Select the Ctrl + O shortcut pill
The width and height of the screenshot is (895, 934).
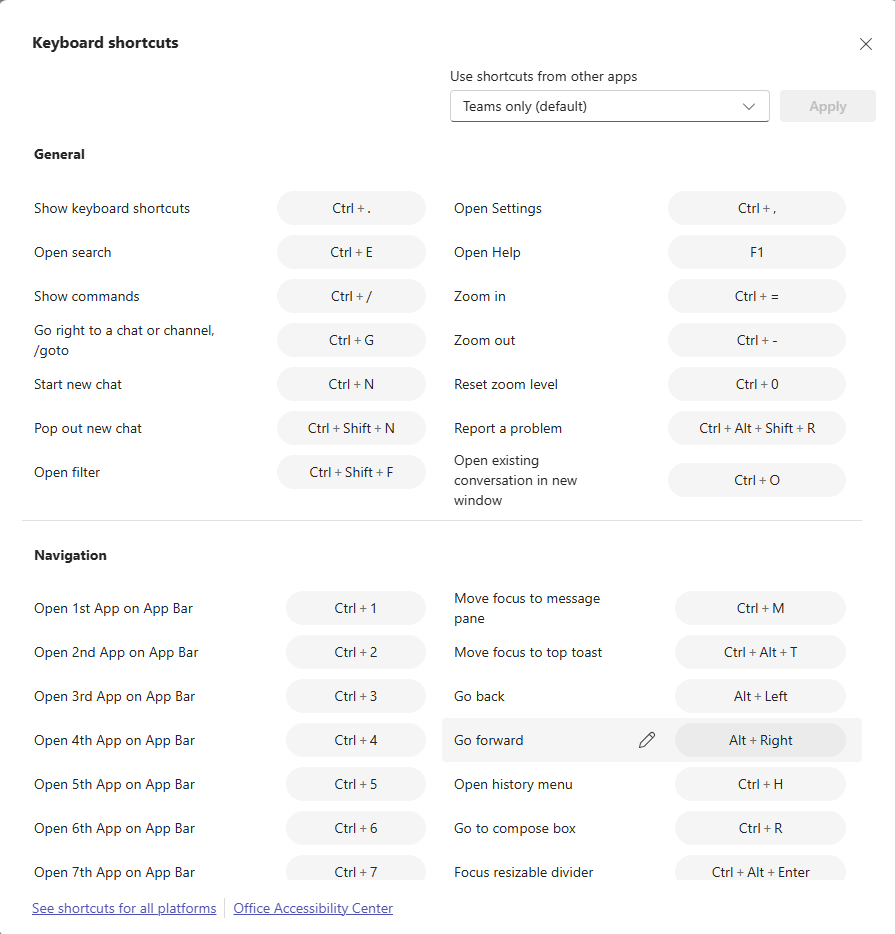(756, 480)
